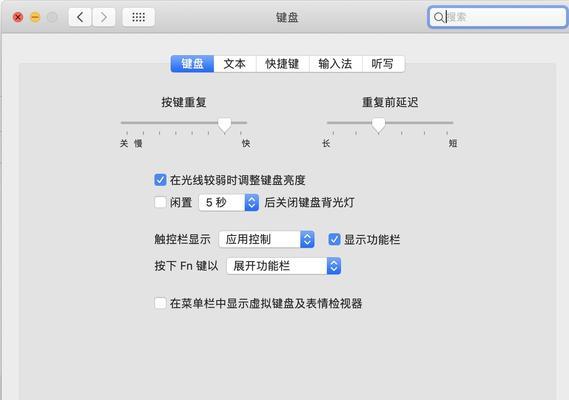The image size is (569, 400).
Task: Expand the 按下 Fn 键以 展开功能栏 dropdown
Action: coord(283,266)
